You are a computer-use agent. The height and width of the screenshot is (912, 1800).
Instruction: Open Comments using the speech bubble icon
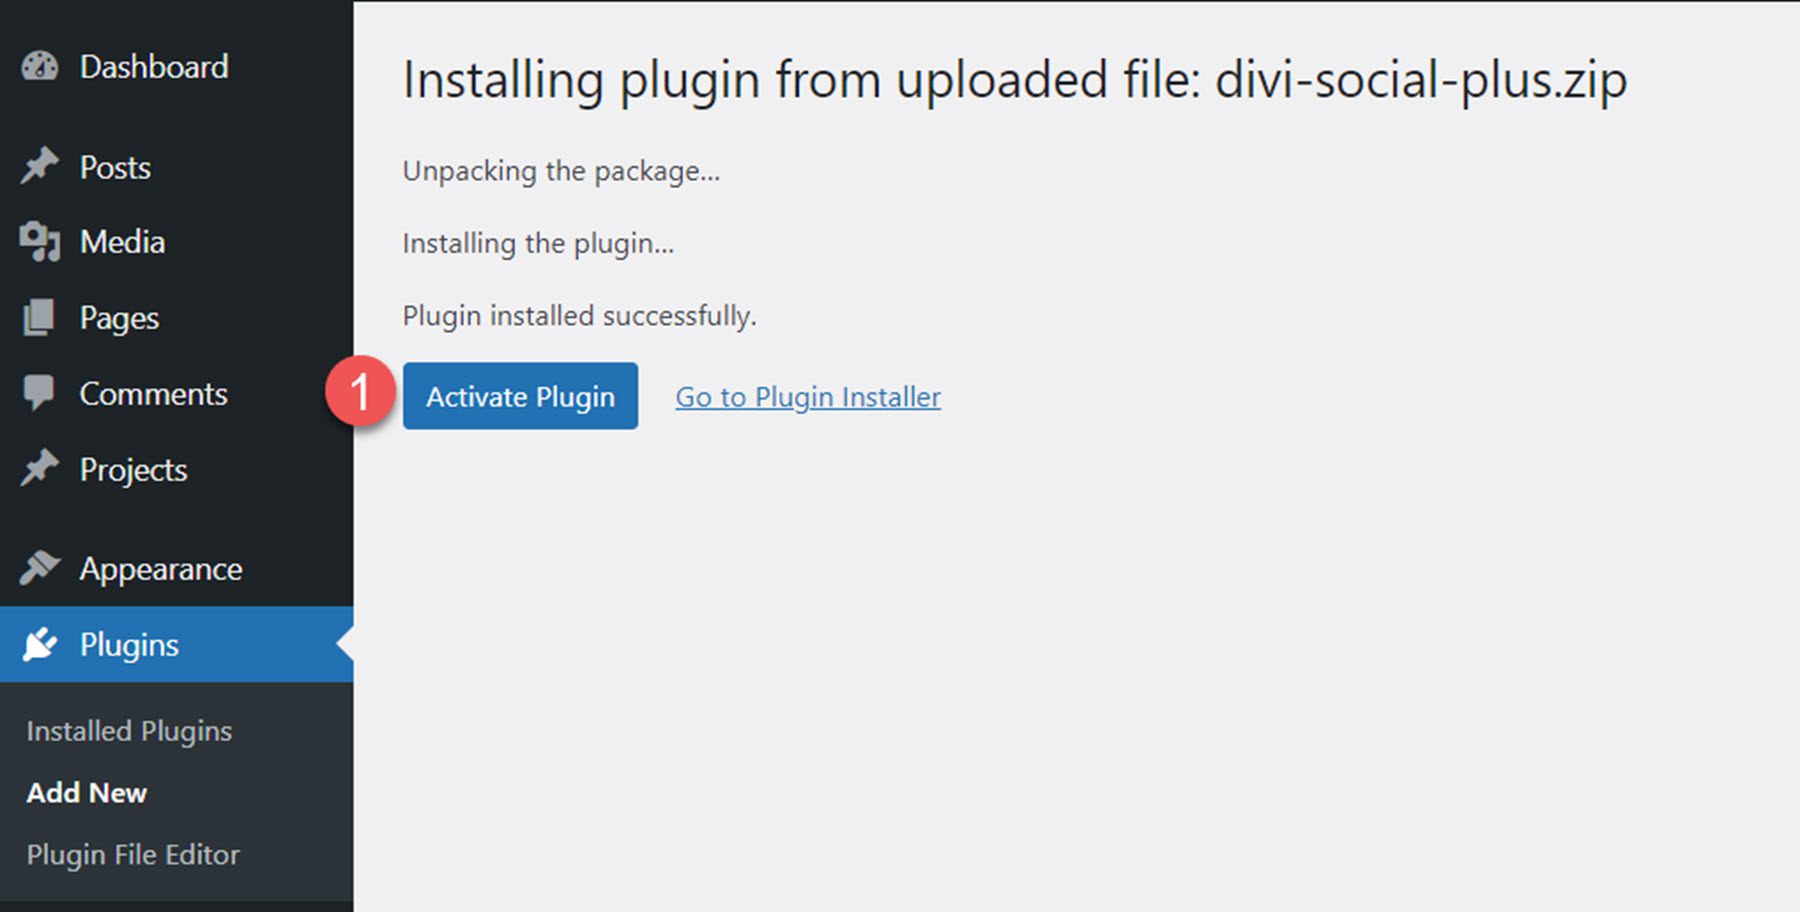(x=40, y=392)
